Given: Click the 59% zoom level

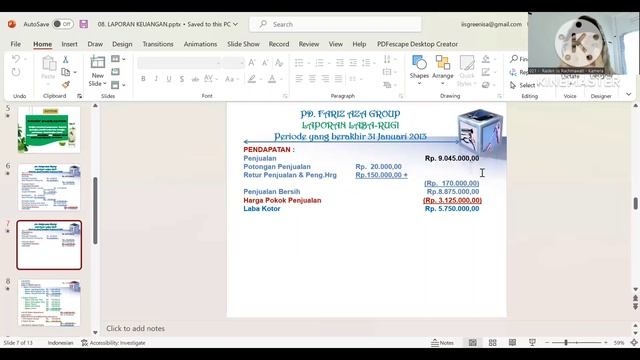Looking at the screenshot, I should (619, 343).
